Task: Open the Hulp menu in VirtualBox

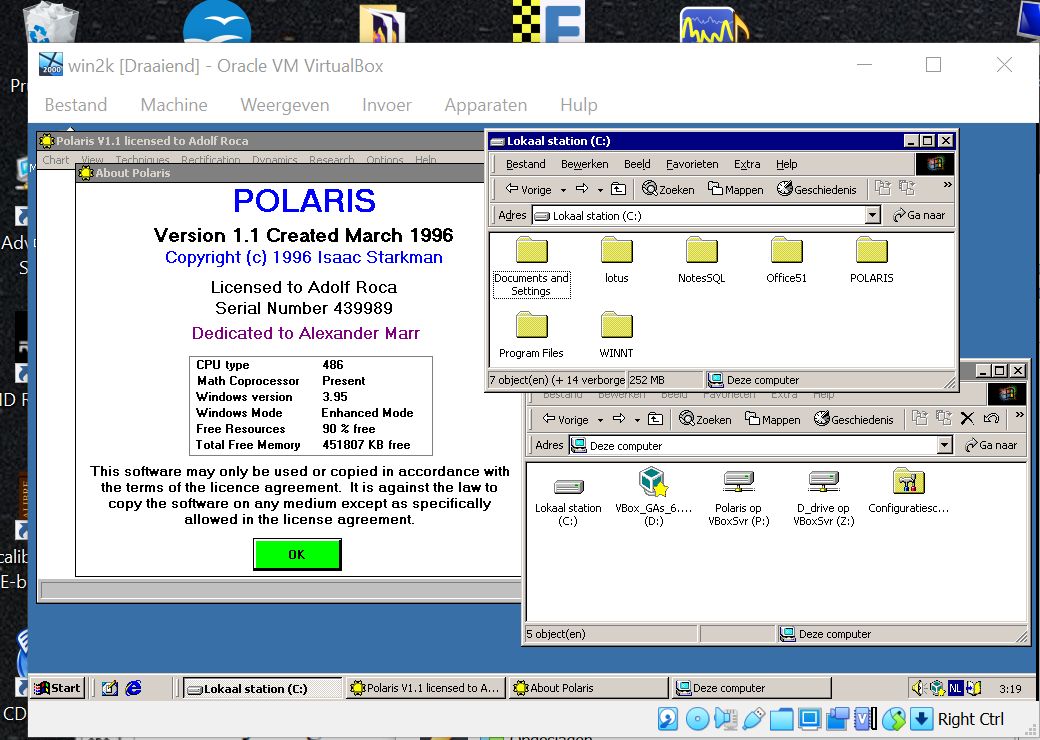Action: point(578,105)
